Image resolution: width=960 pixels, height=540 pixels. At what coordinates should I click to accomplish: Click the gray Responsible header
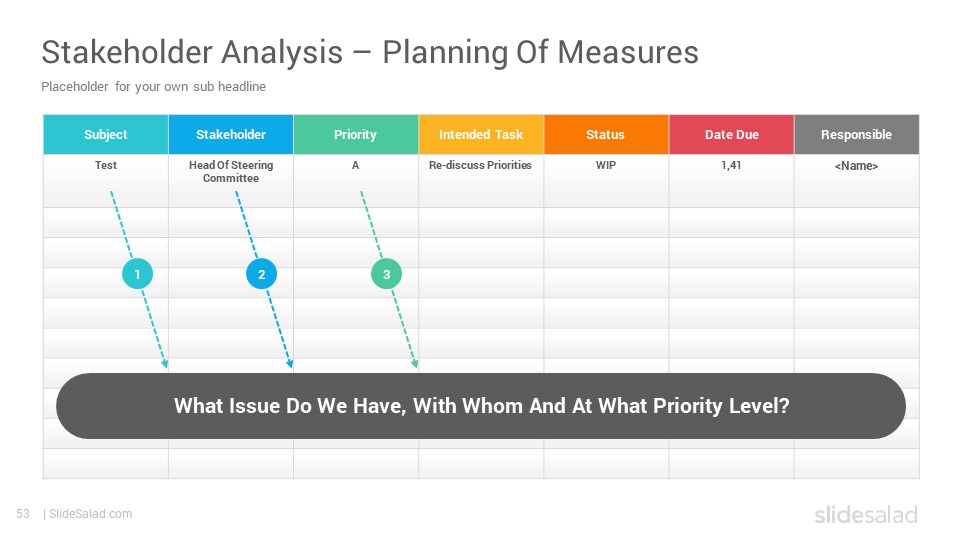[857, 134]
